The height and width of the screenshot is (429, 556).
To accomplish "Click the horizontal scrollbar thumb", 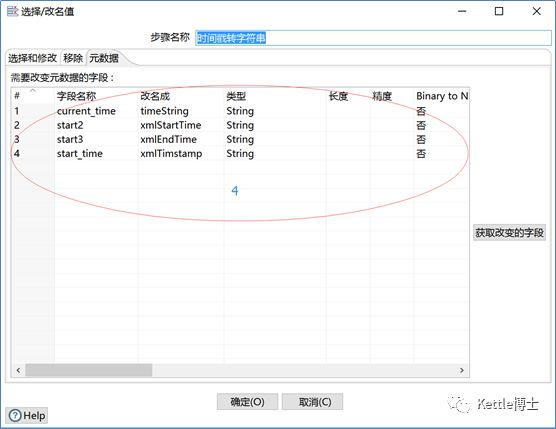I will [89, 370].
